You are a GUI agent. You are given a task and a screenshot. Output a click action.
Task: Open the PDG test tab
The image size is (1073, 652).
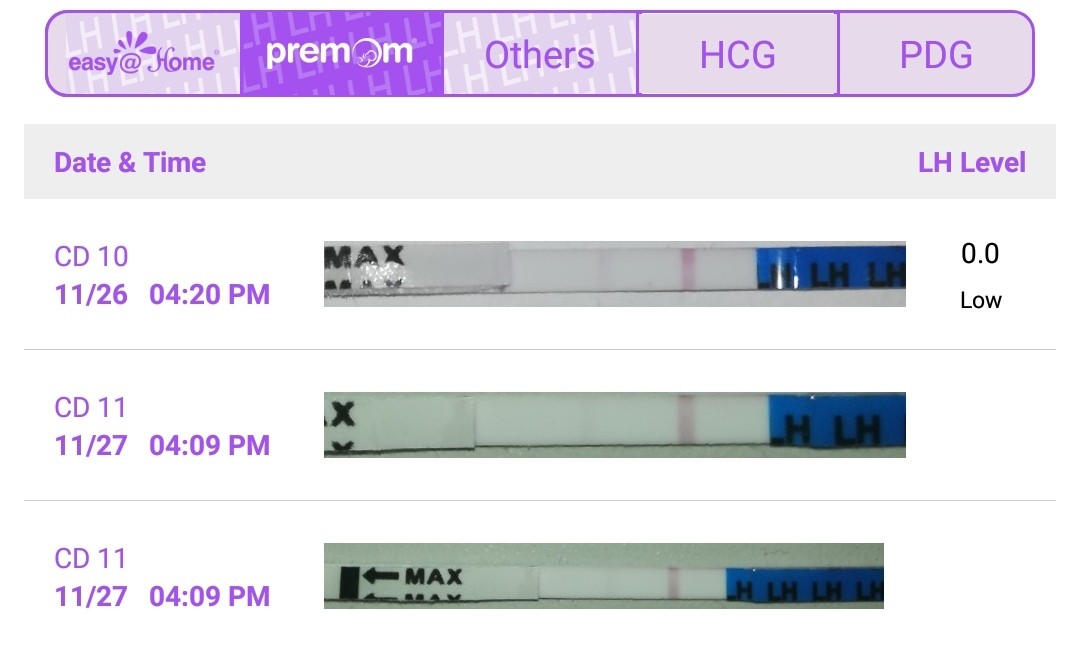(x=935, y=55)
